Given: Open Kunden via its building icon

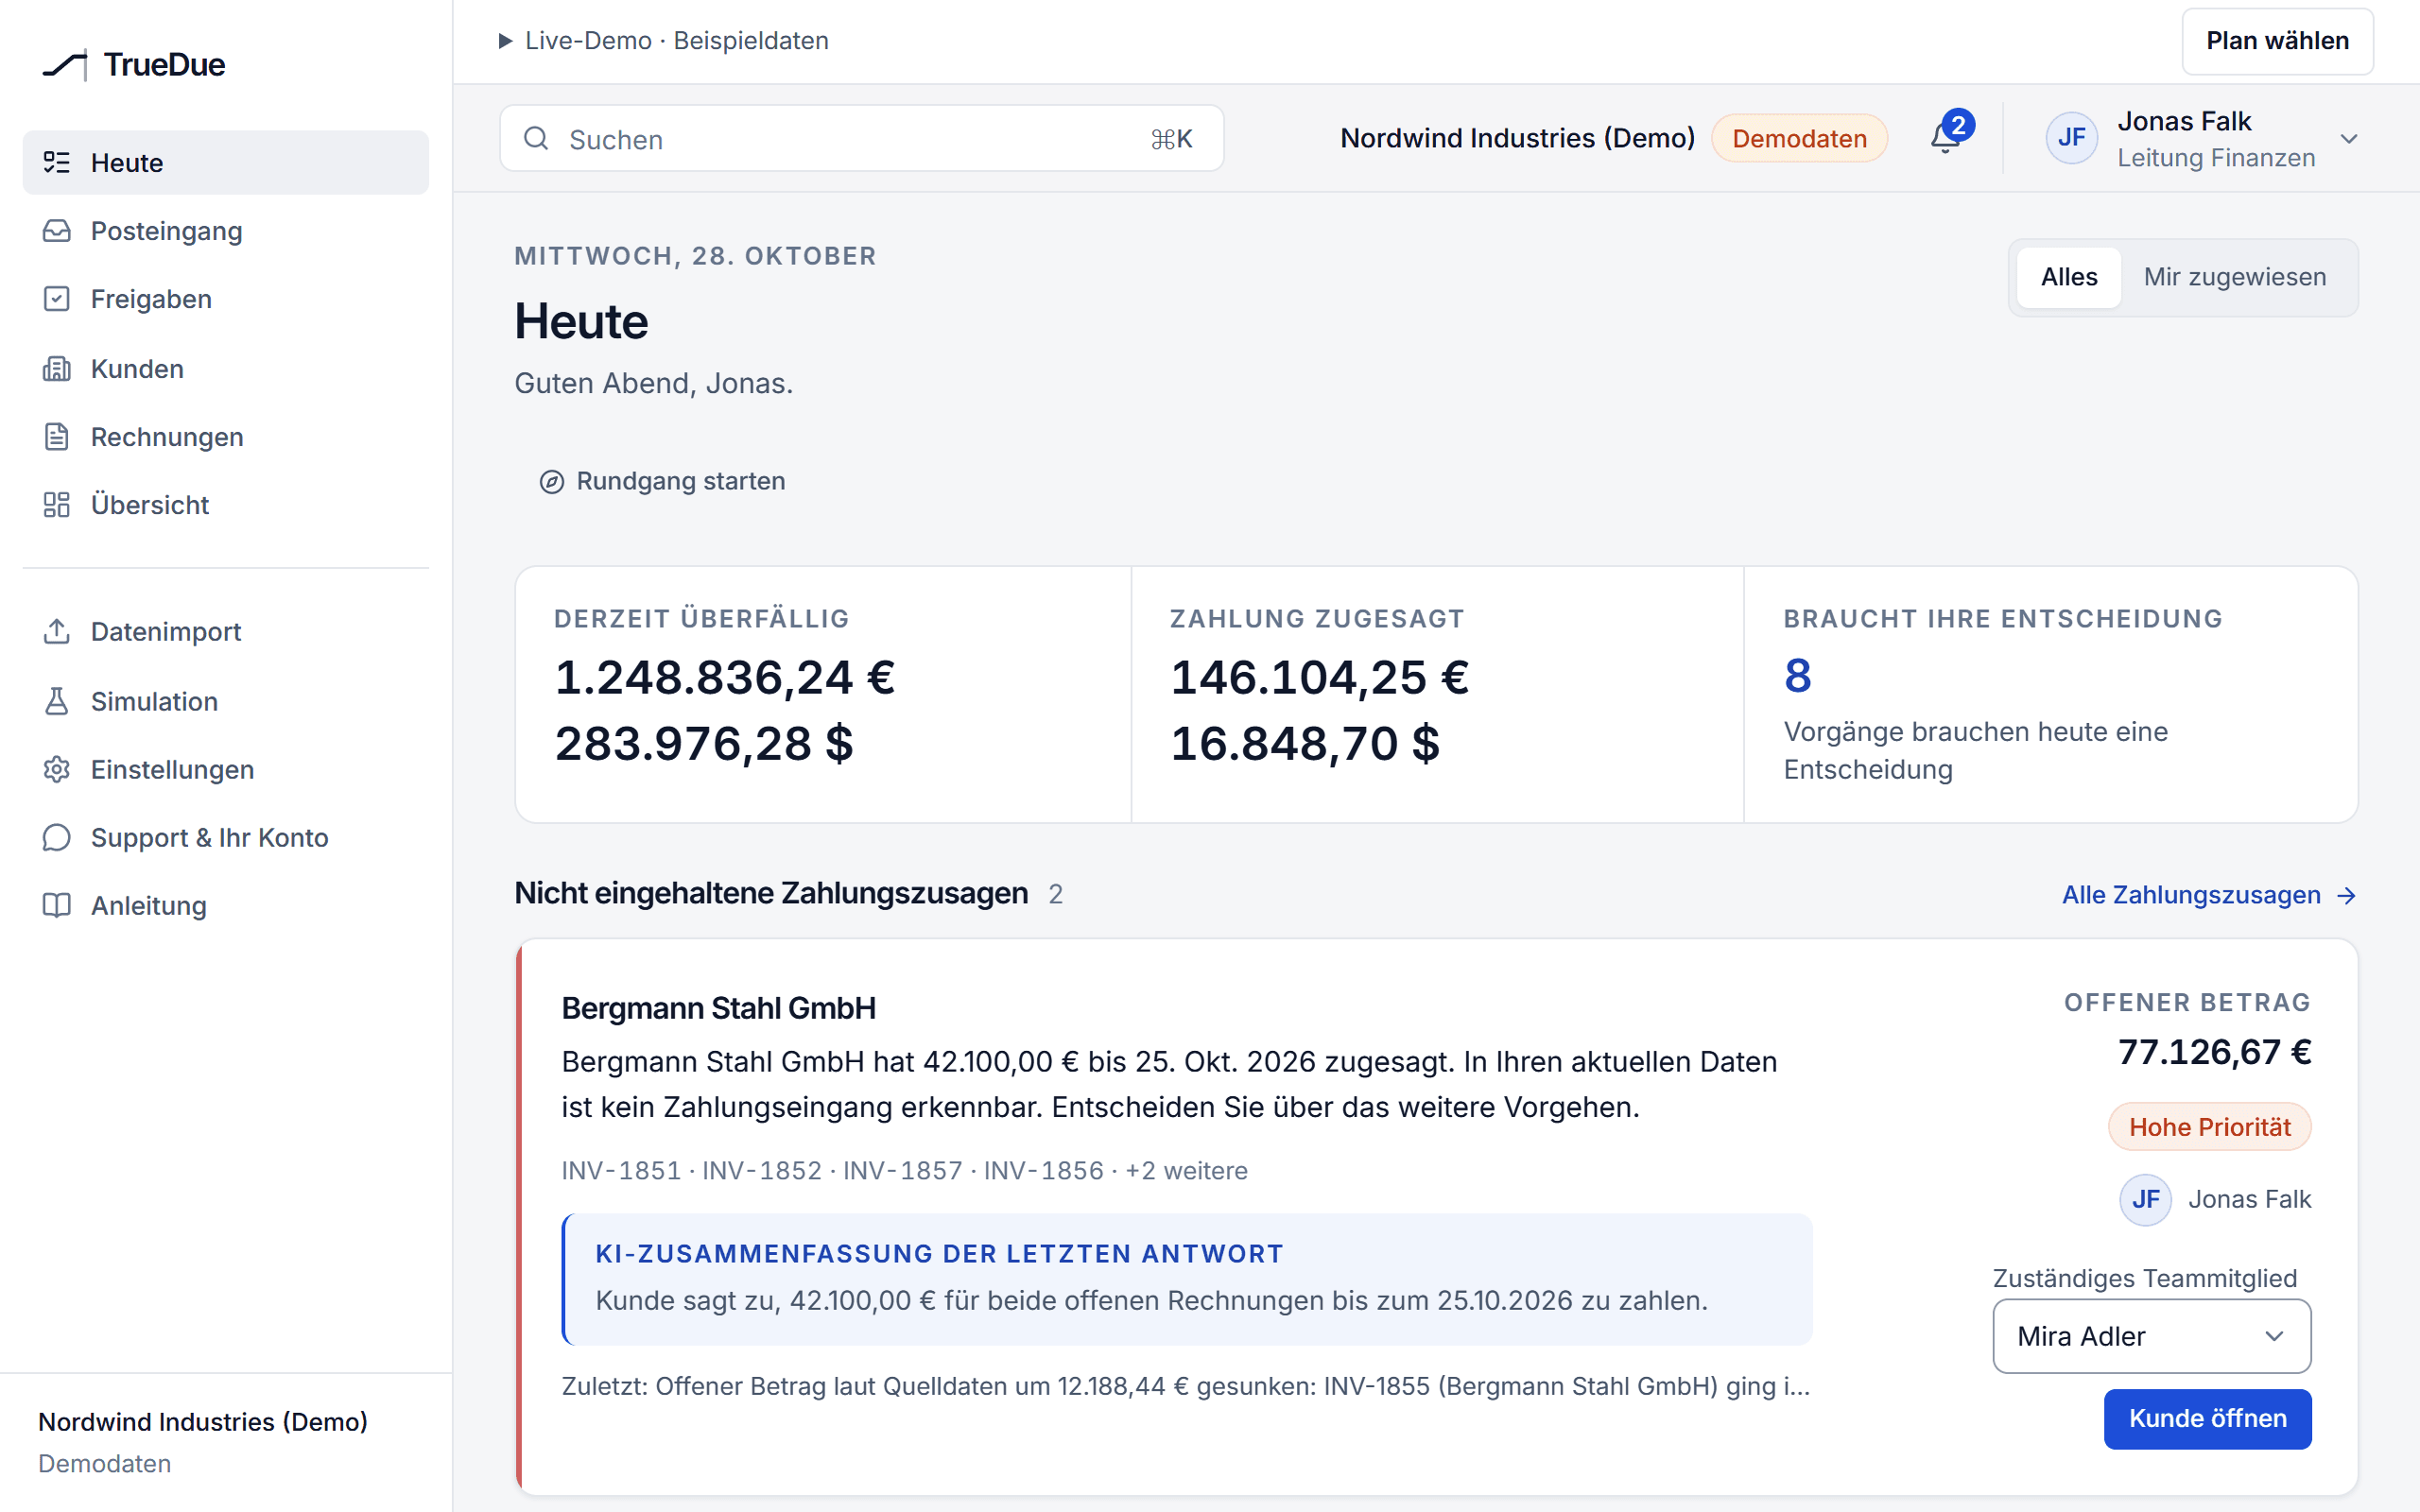Looking at the screenshot, I should [57, 369].
